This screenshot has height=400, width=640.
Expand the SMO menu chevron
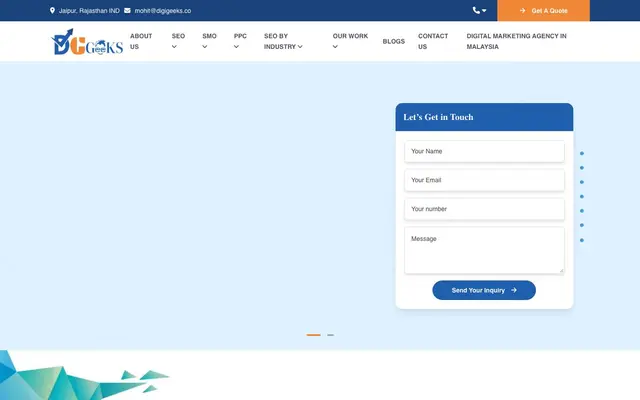[x=205, y=47]
